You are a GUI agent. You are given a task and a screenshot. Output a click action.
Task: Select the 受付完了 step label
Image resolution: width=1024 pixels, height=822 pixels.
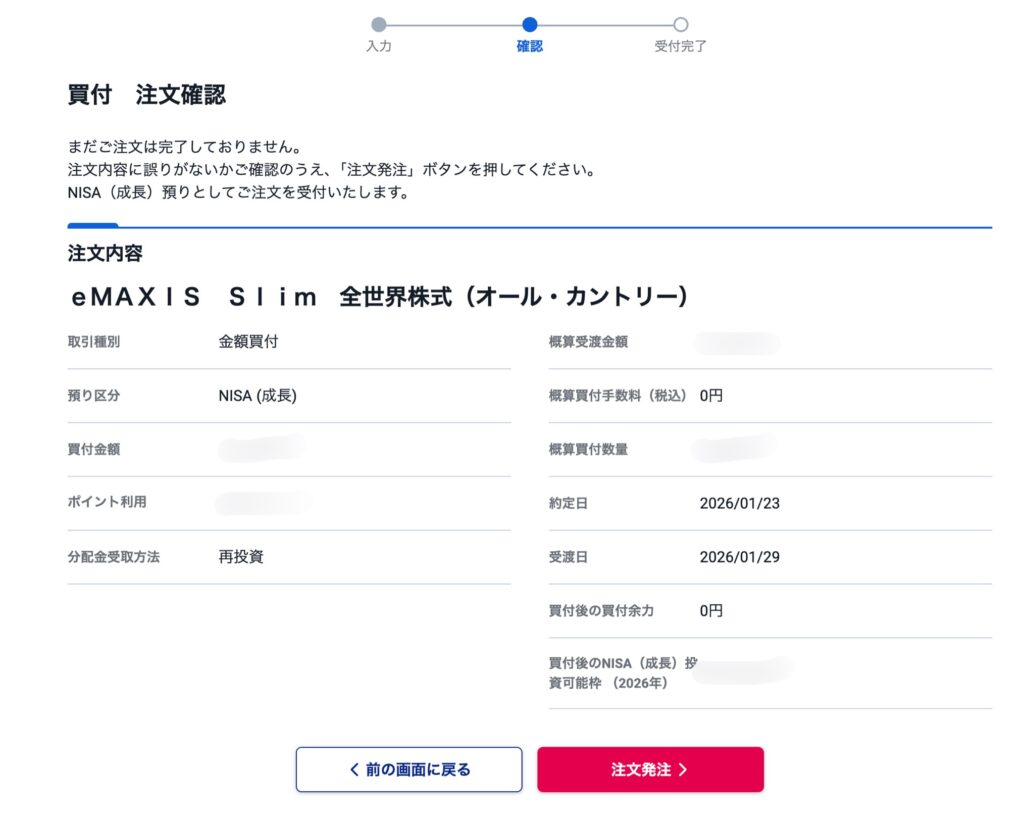[680, 46]
